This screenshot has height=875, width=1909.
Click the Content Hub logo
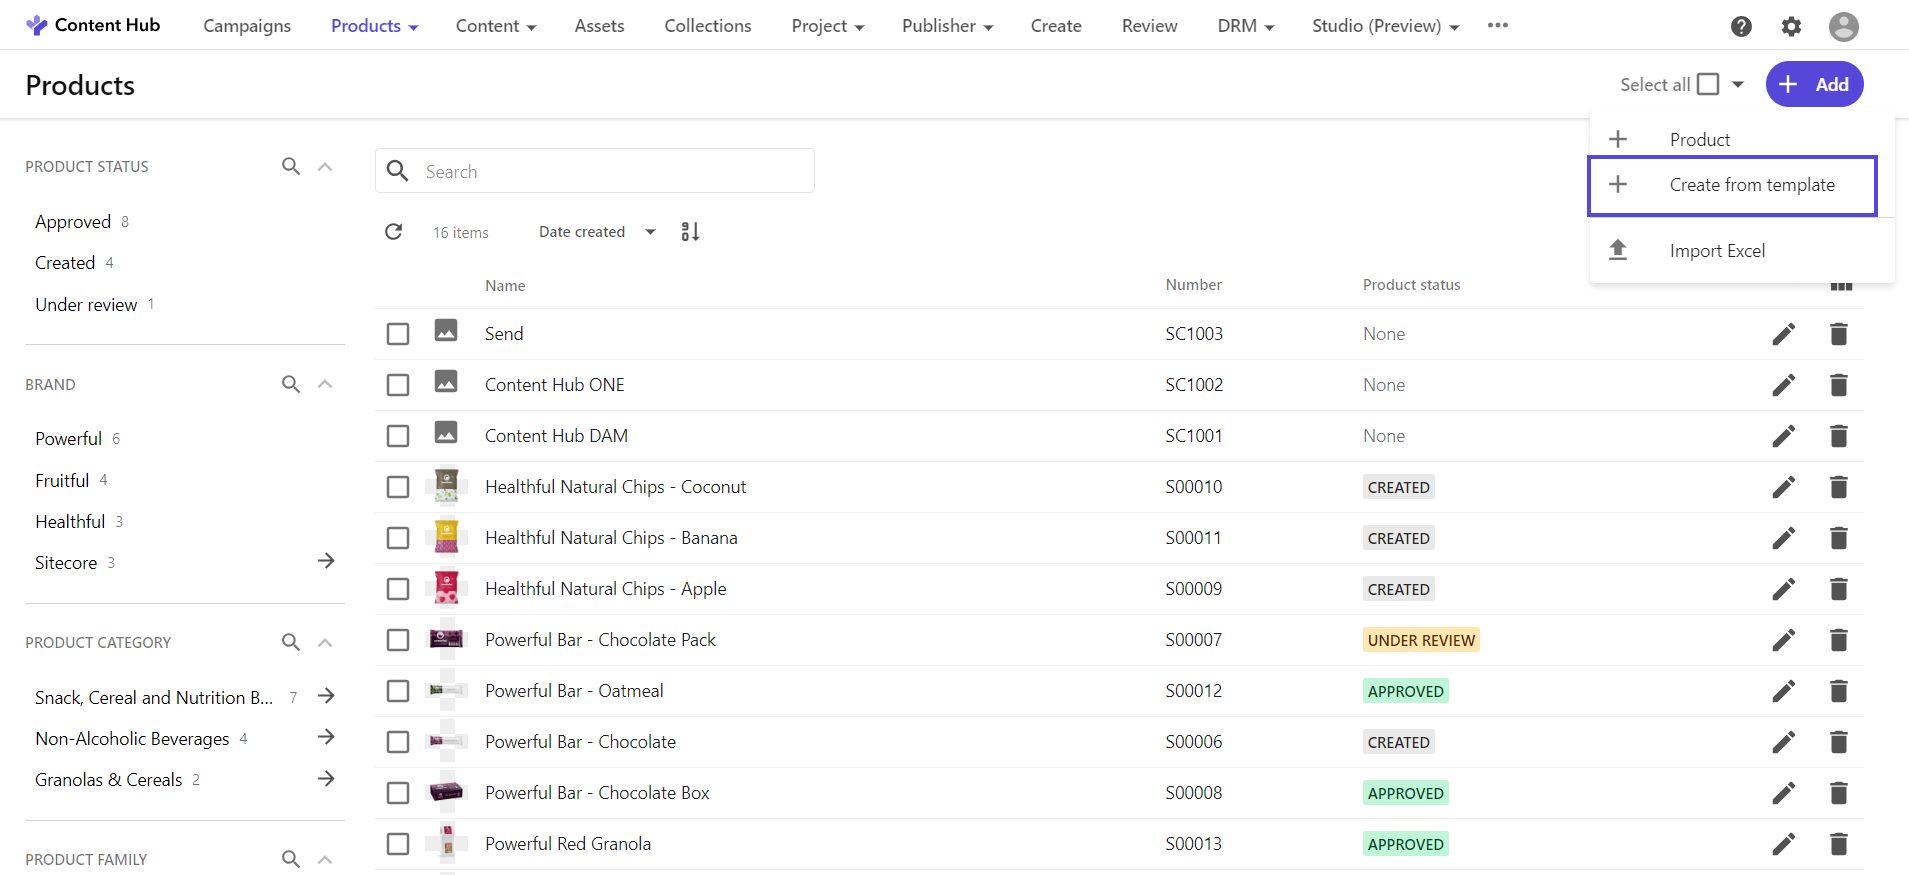point(93,25)
